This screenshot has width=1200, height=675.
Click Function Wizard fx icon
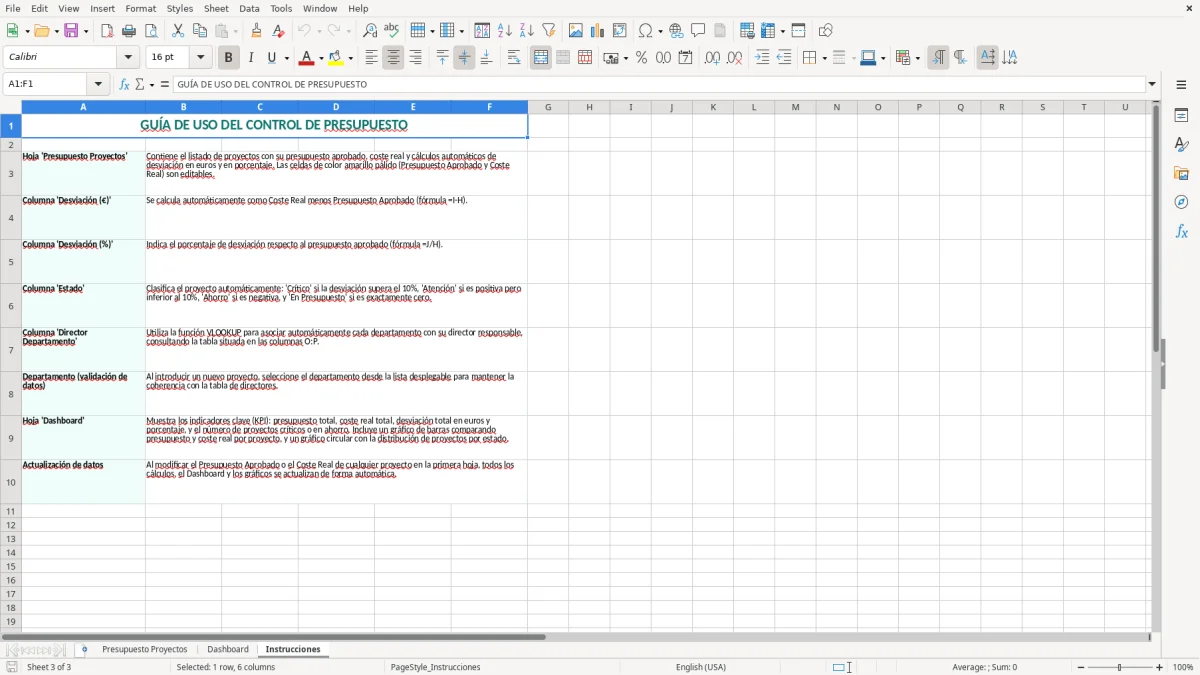124,84
